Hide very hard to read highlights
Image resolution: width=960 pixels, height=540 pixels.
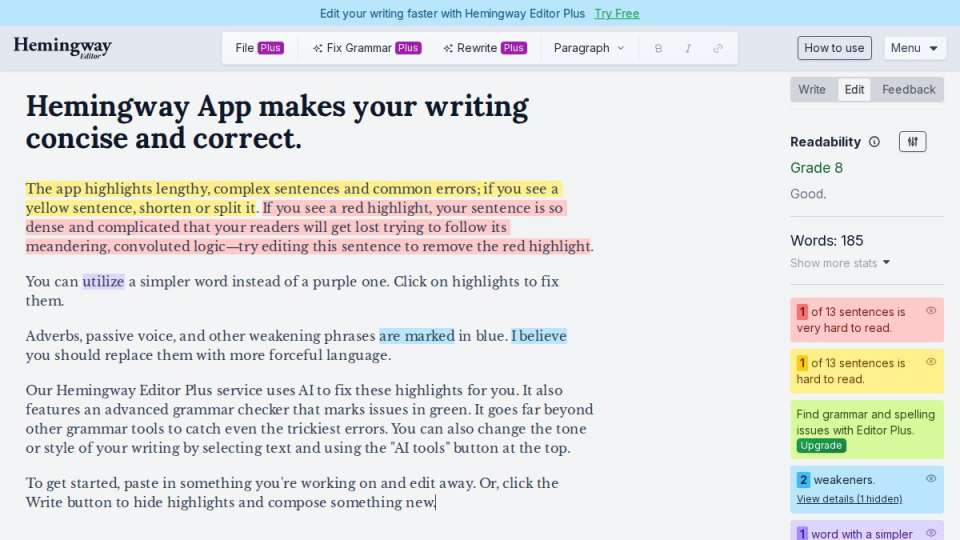click(x=931, y=310)
